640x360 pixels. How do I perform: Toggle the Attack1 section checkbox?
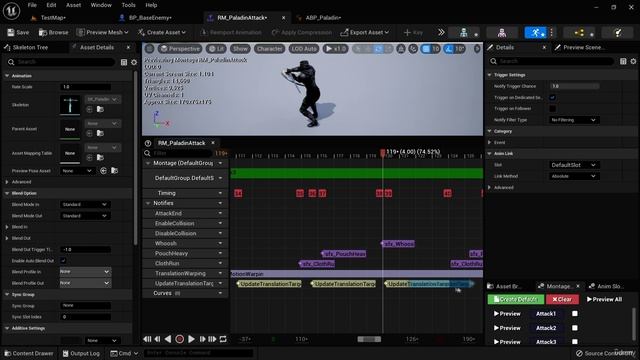[x=575, y=313]
